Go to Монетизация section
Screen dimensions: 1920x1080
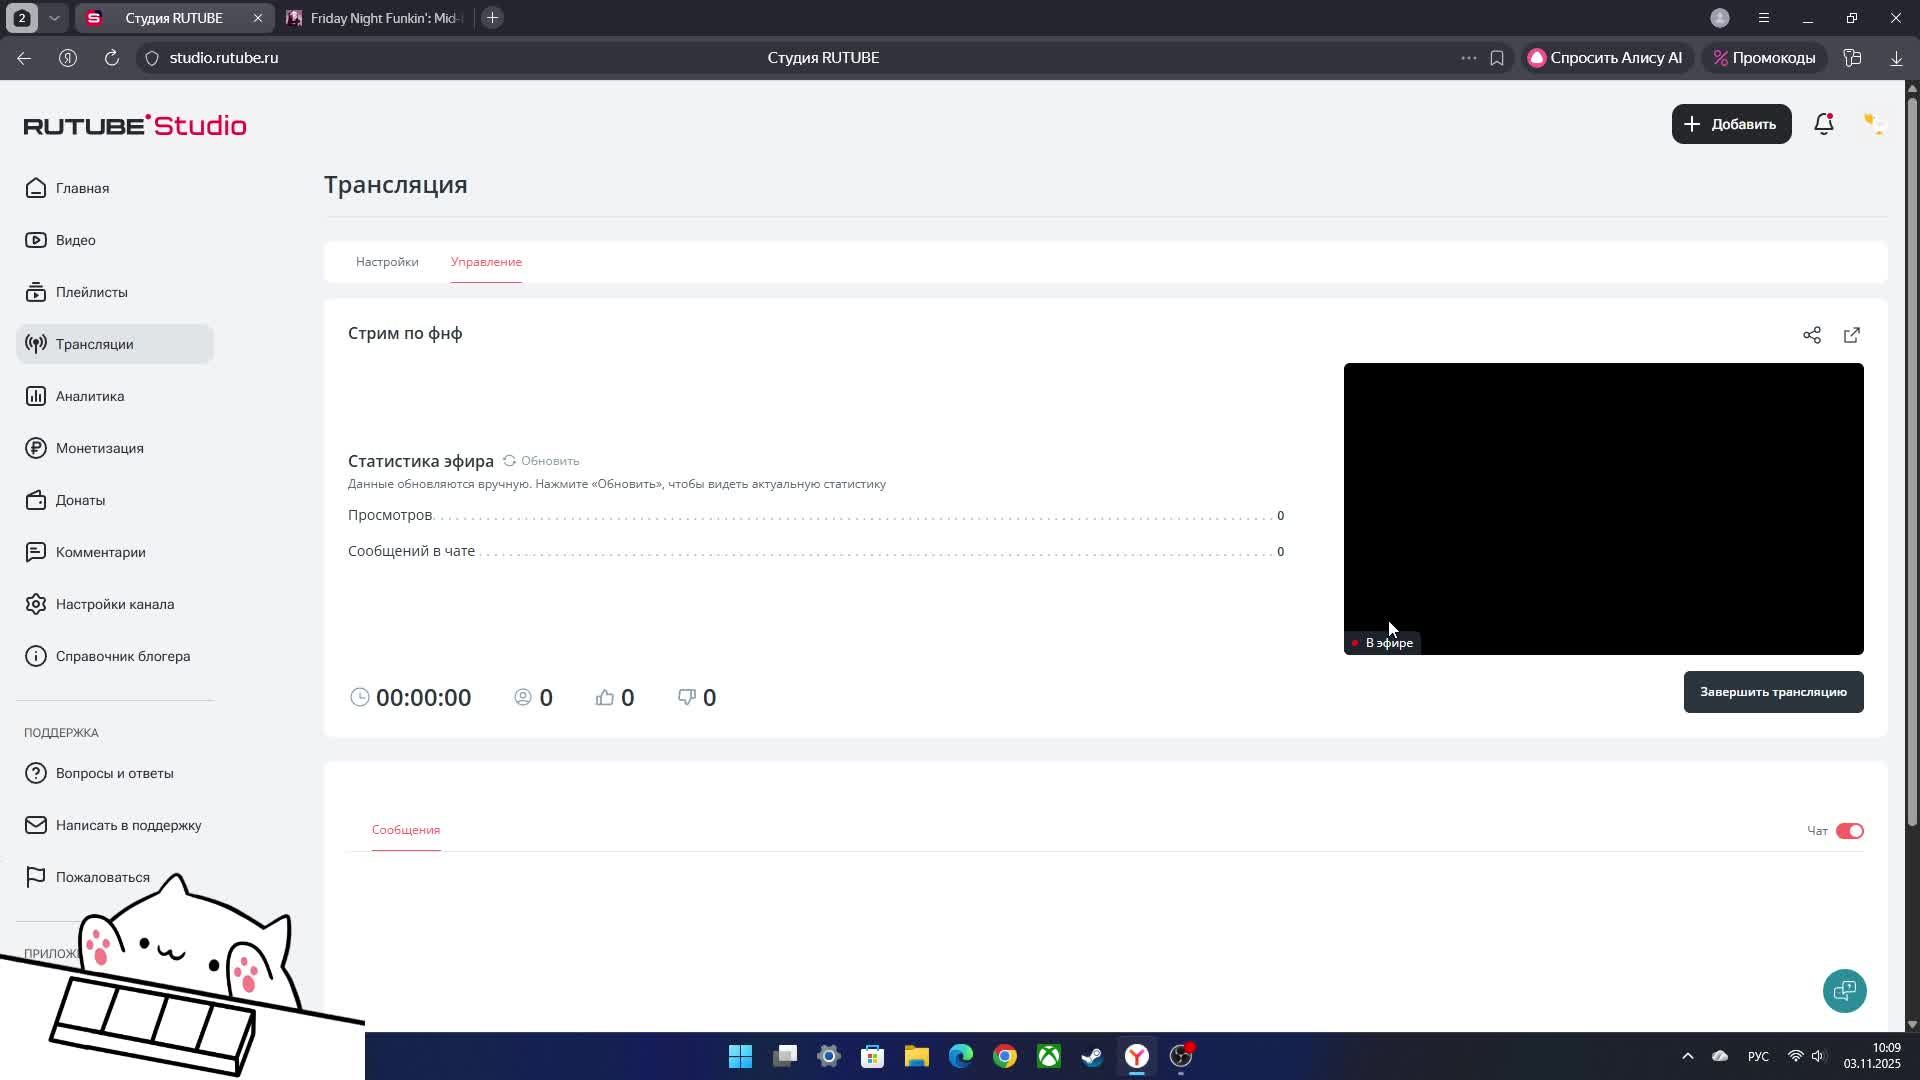coord(99,448)
